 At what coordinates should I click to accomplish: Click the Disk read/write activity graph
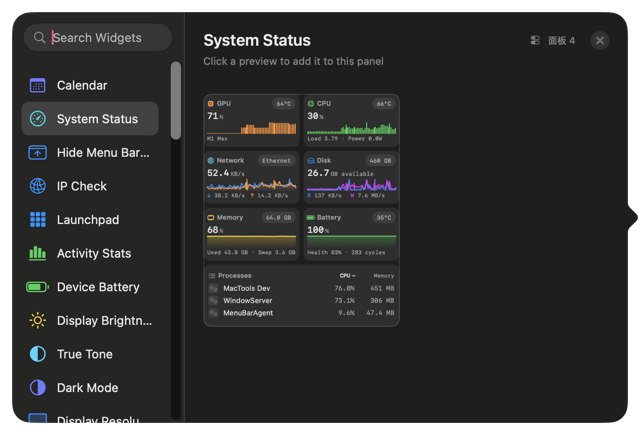[x=351, y=185]
